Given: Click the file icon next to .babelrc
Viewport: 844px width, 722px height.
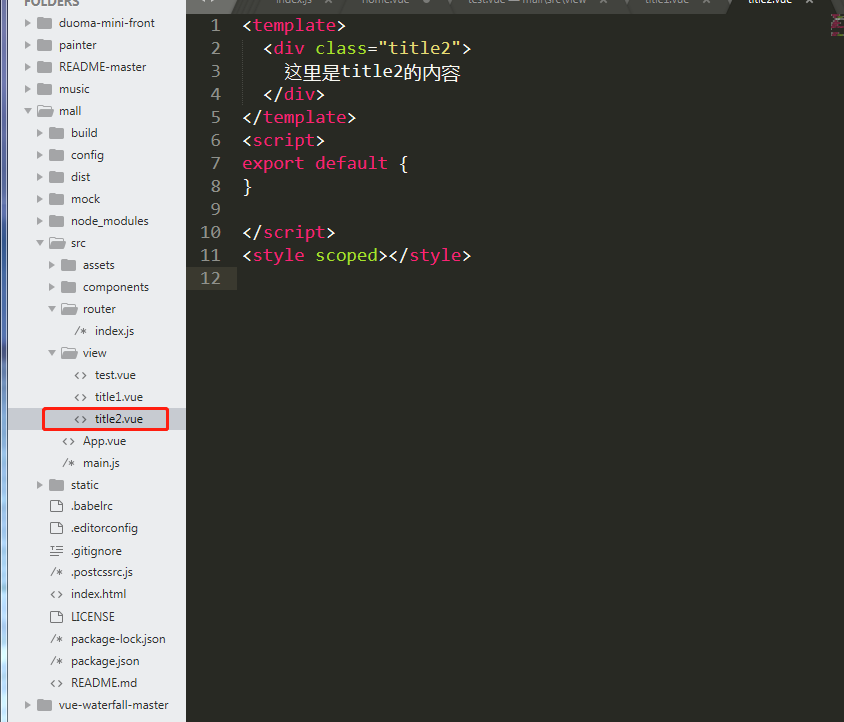Looking at the screenshot, I should pyautogui.click(x=56, y=506).
